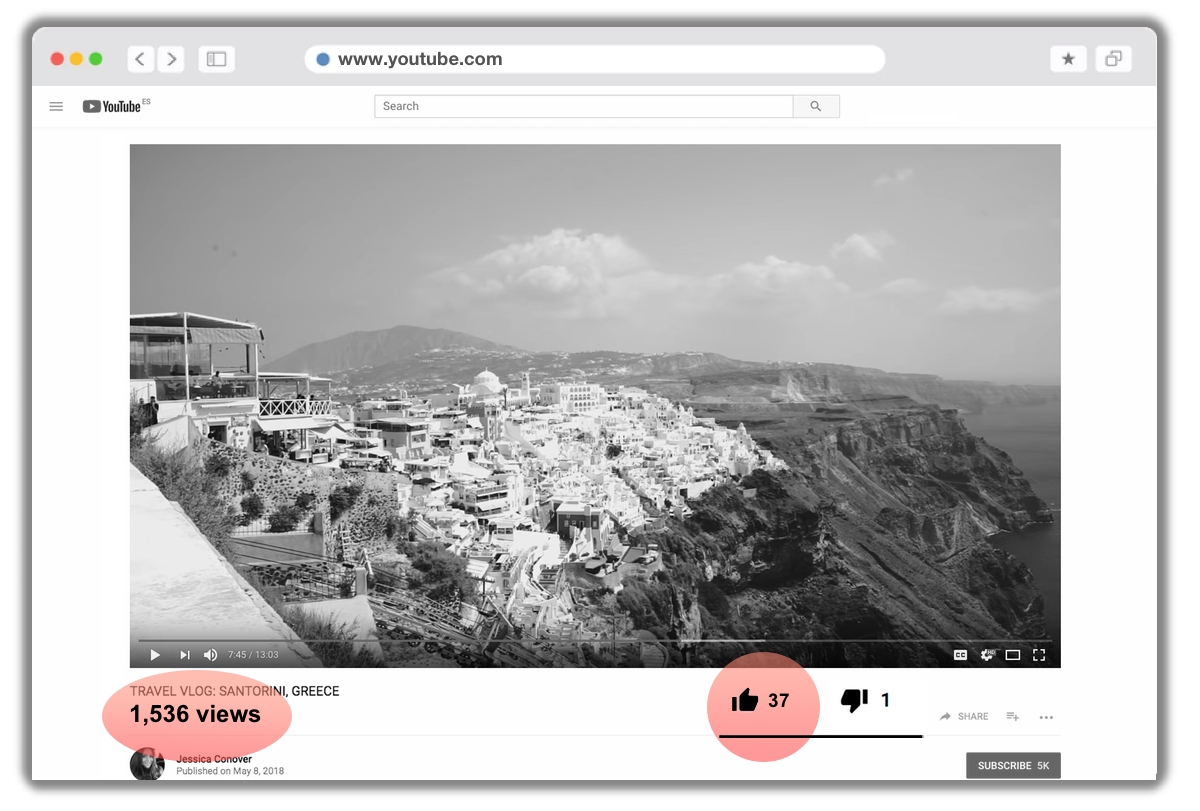The height and width of the screenshot is (811, 1200).
Task: Toggle the browser sidebar panel
Action: pyautogui.click(x=216, y=59)
